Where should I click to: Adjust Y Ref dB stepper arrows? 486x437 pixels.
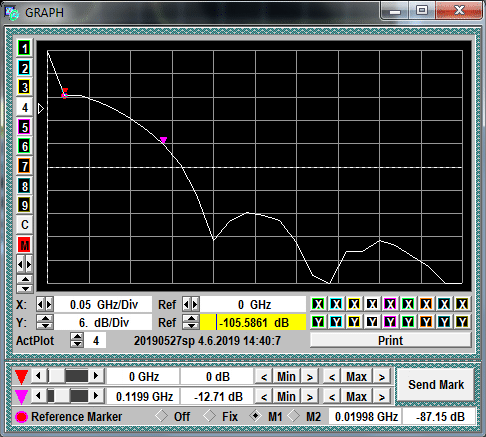[191, 322]
